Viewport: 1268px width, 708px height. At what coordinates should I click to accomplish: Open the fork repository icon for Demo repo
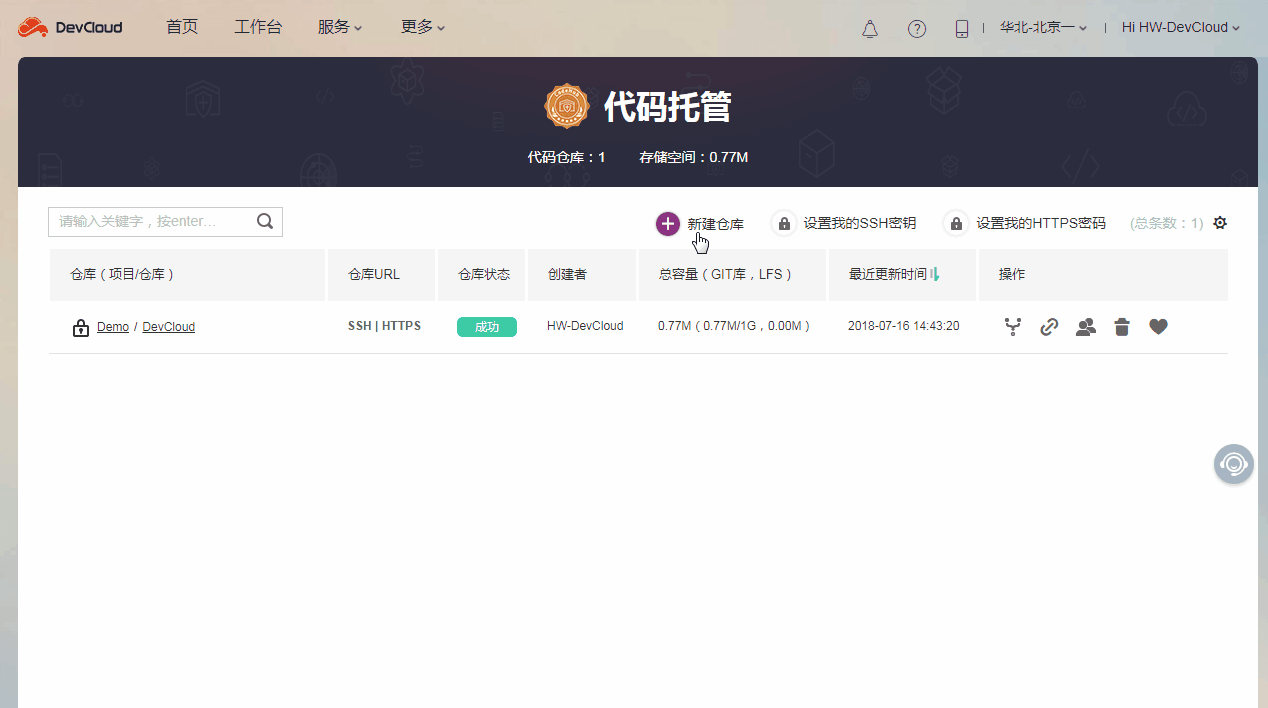point(1012,326)
